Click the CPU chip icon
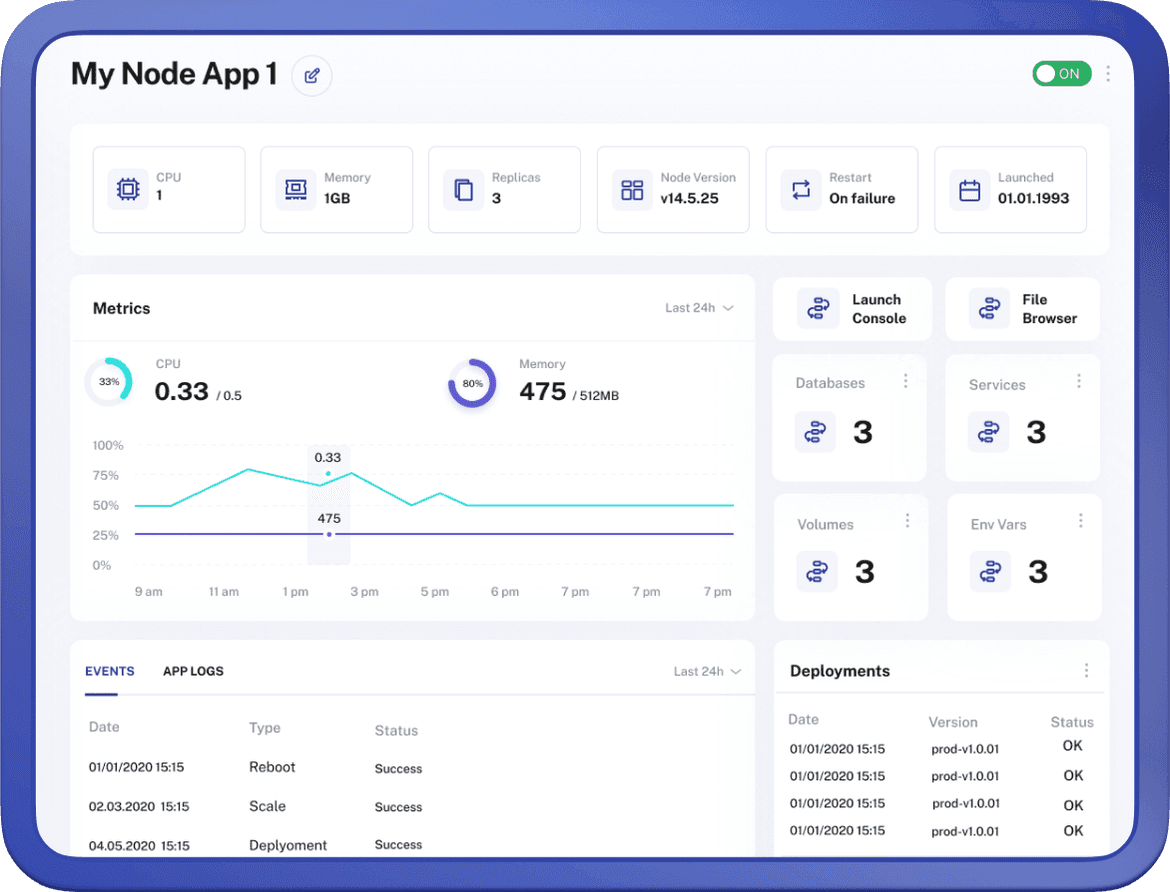Image resolution: width=1170 pixels, height=892 pixels. point(128,189)
